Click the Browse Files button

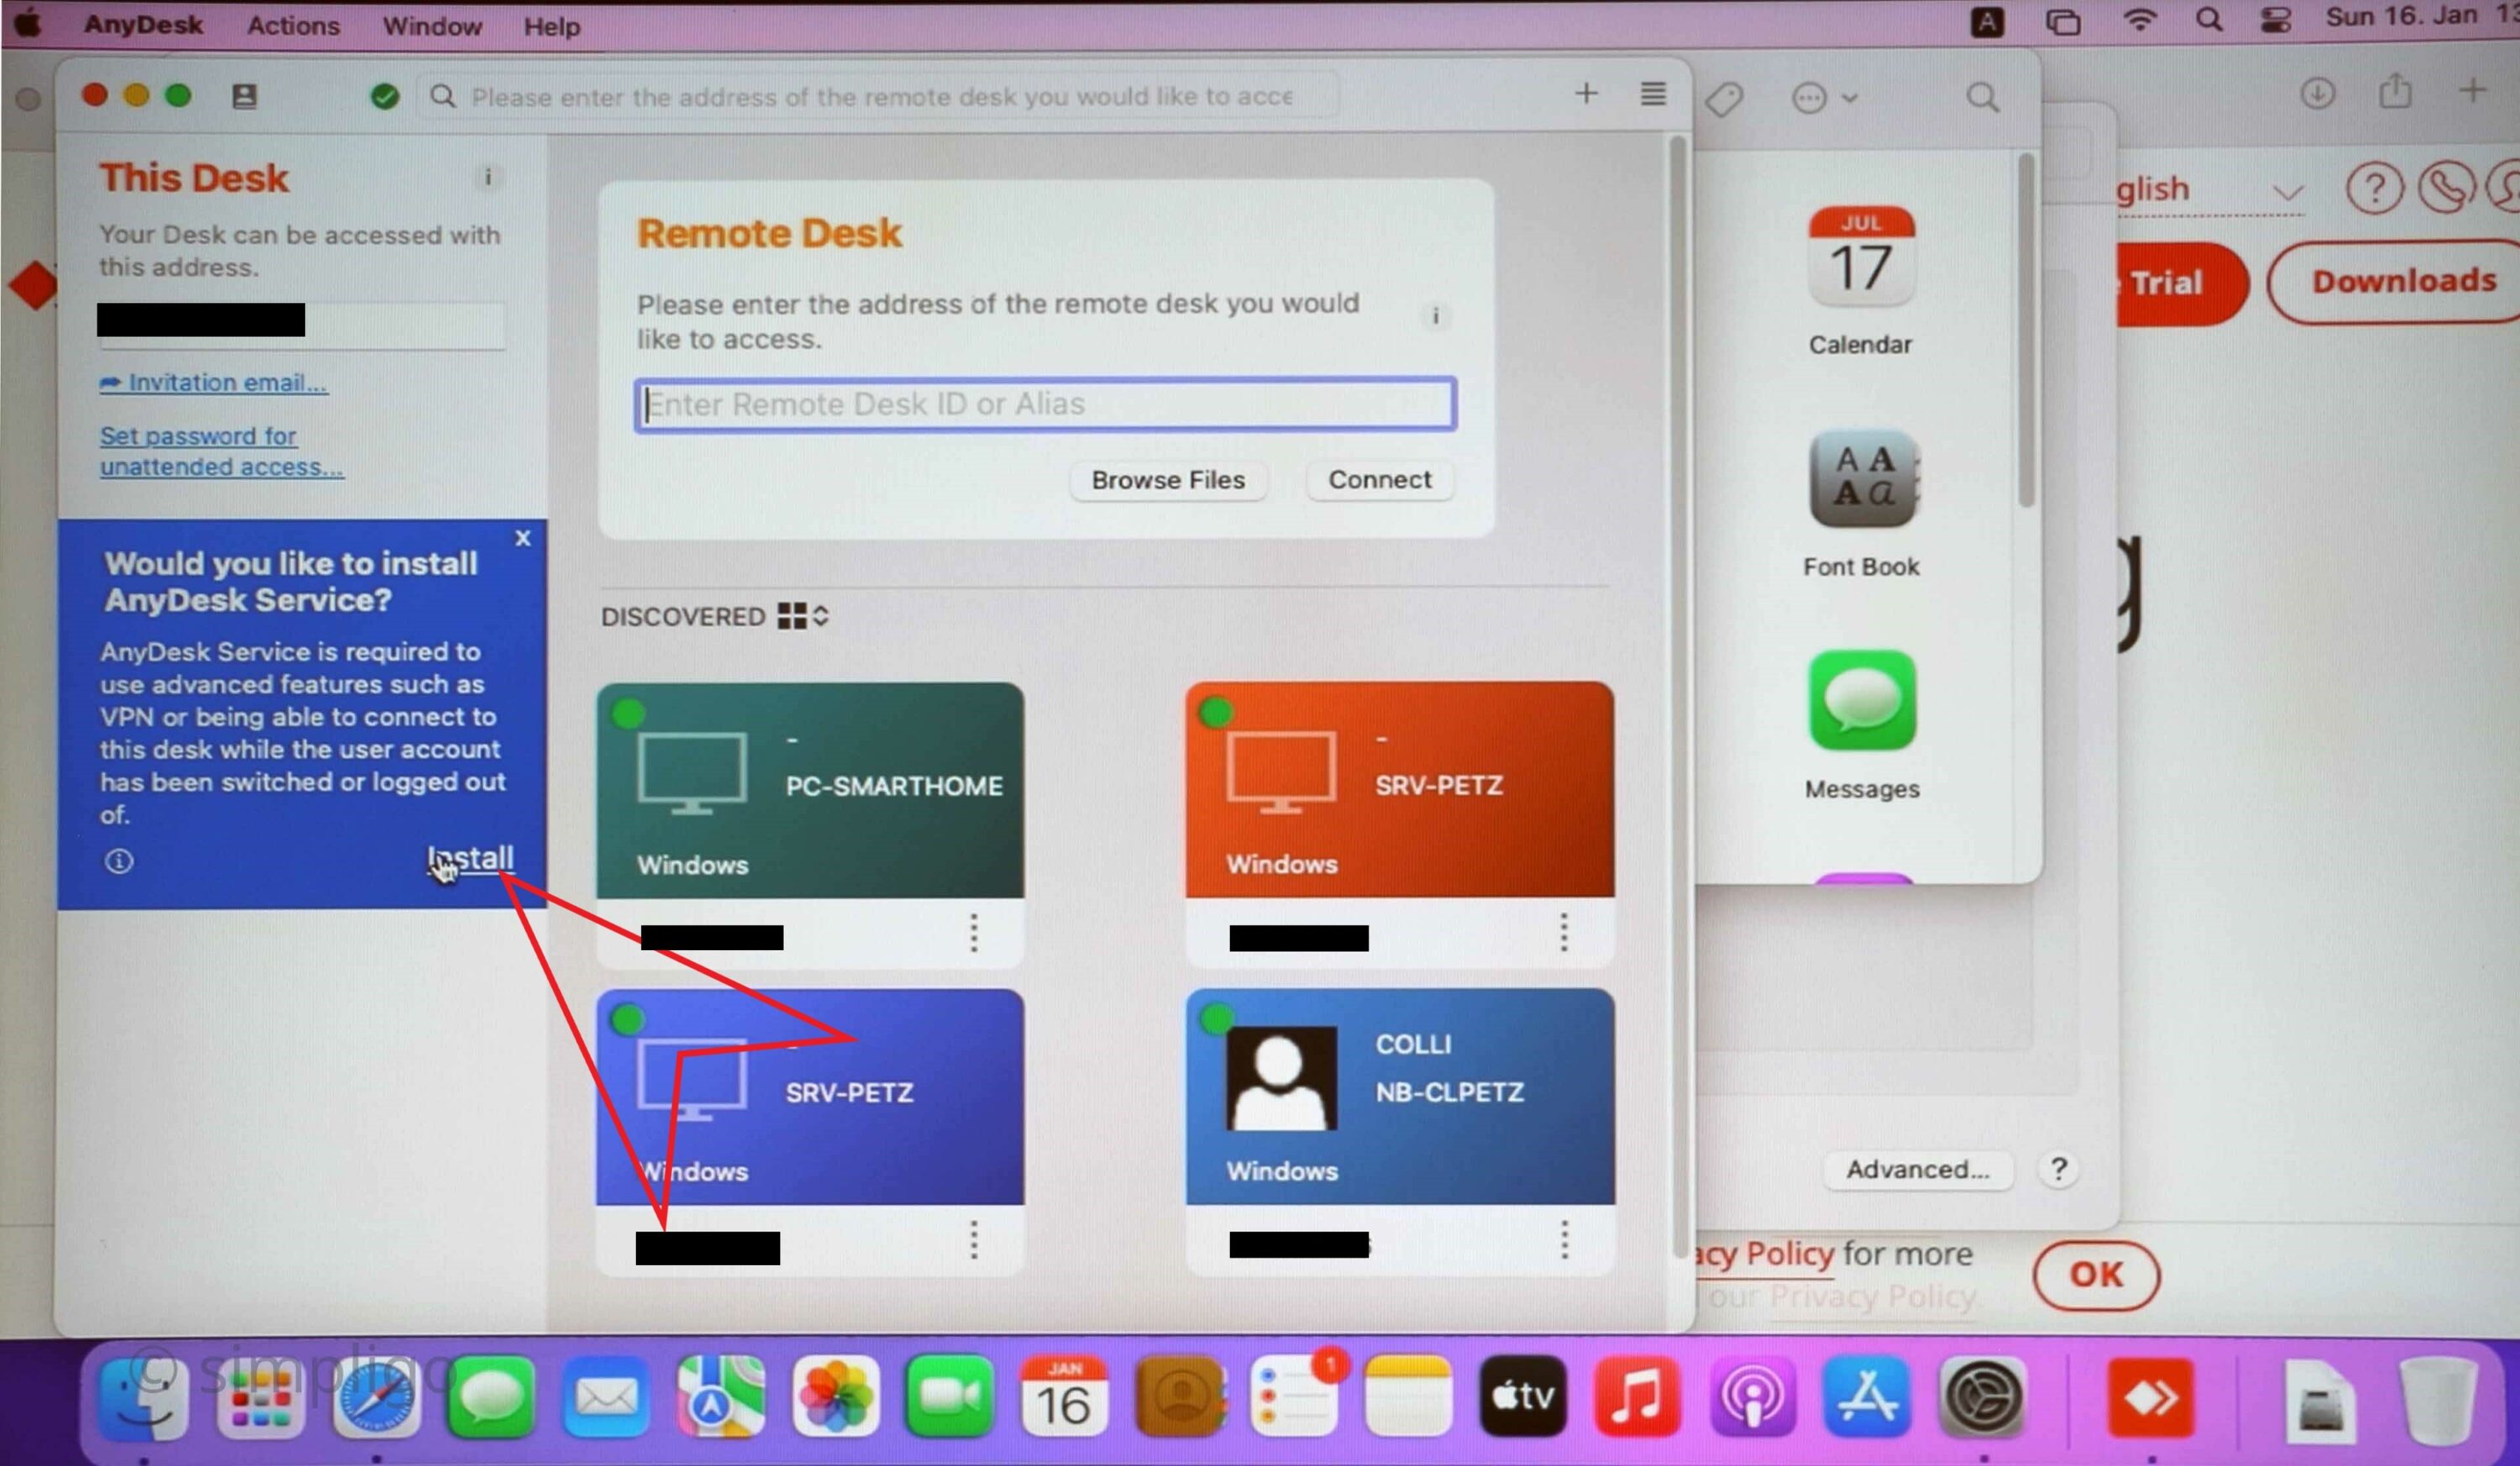click(1168, 480)
